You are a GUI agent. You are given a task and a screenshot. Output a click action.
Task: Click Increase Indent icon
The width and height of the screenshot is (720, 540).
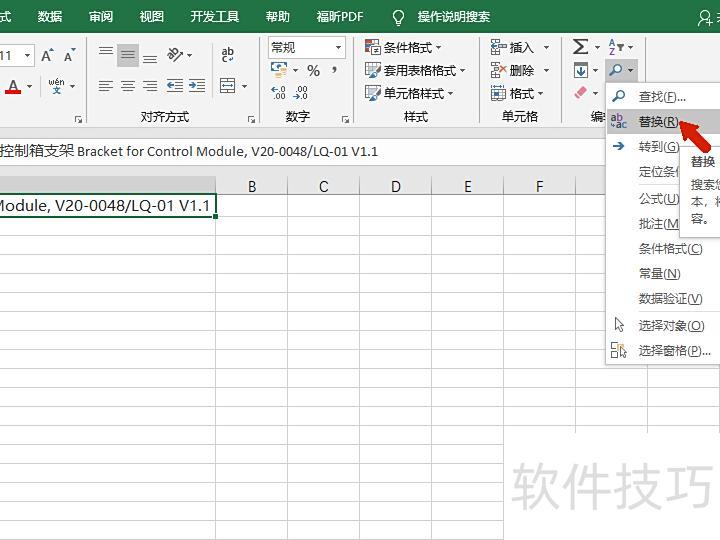[x=197, y=86]
